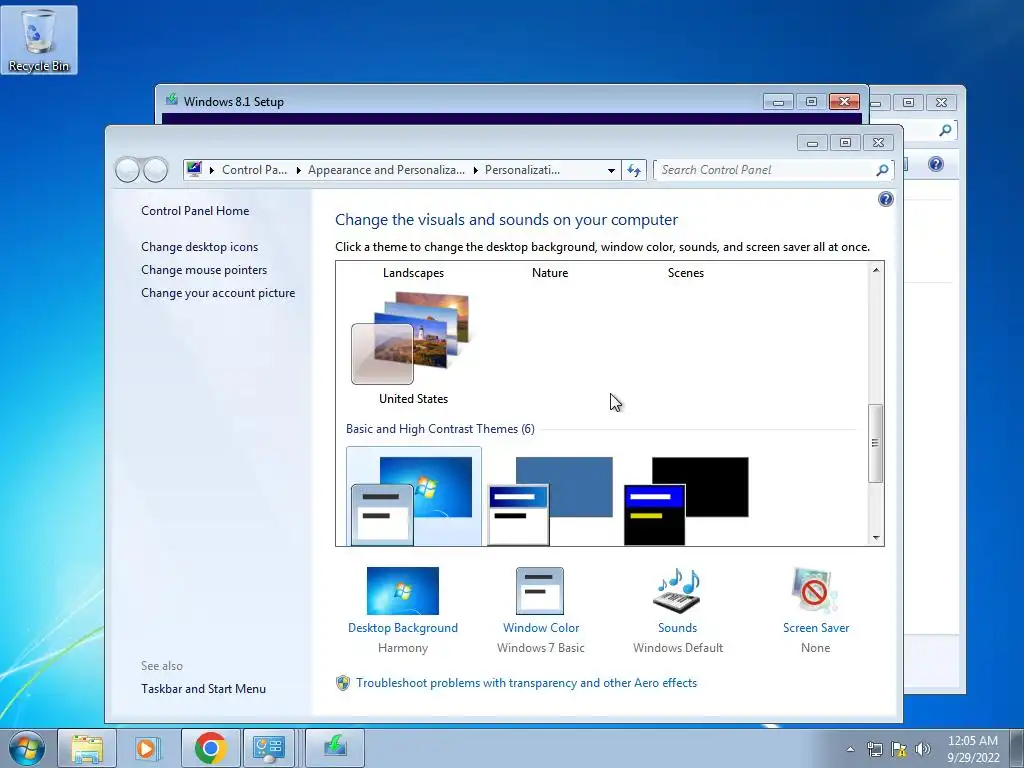This screenshot has height=768, width=1024.
Task: Click the Nature theme label
Action: [550, 273]
